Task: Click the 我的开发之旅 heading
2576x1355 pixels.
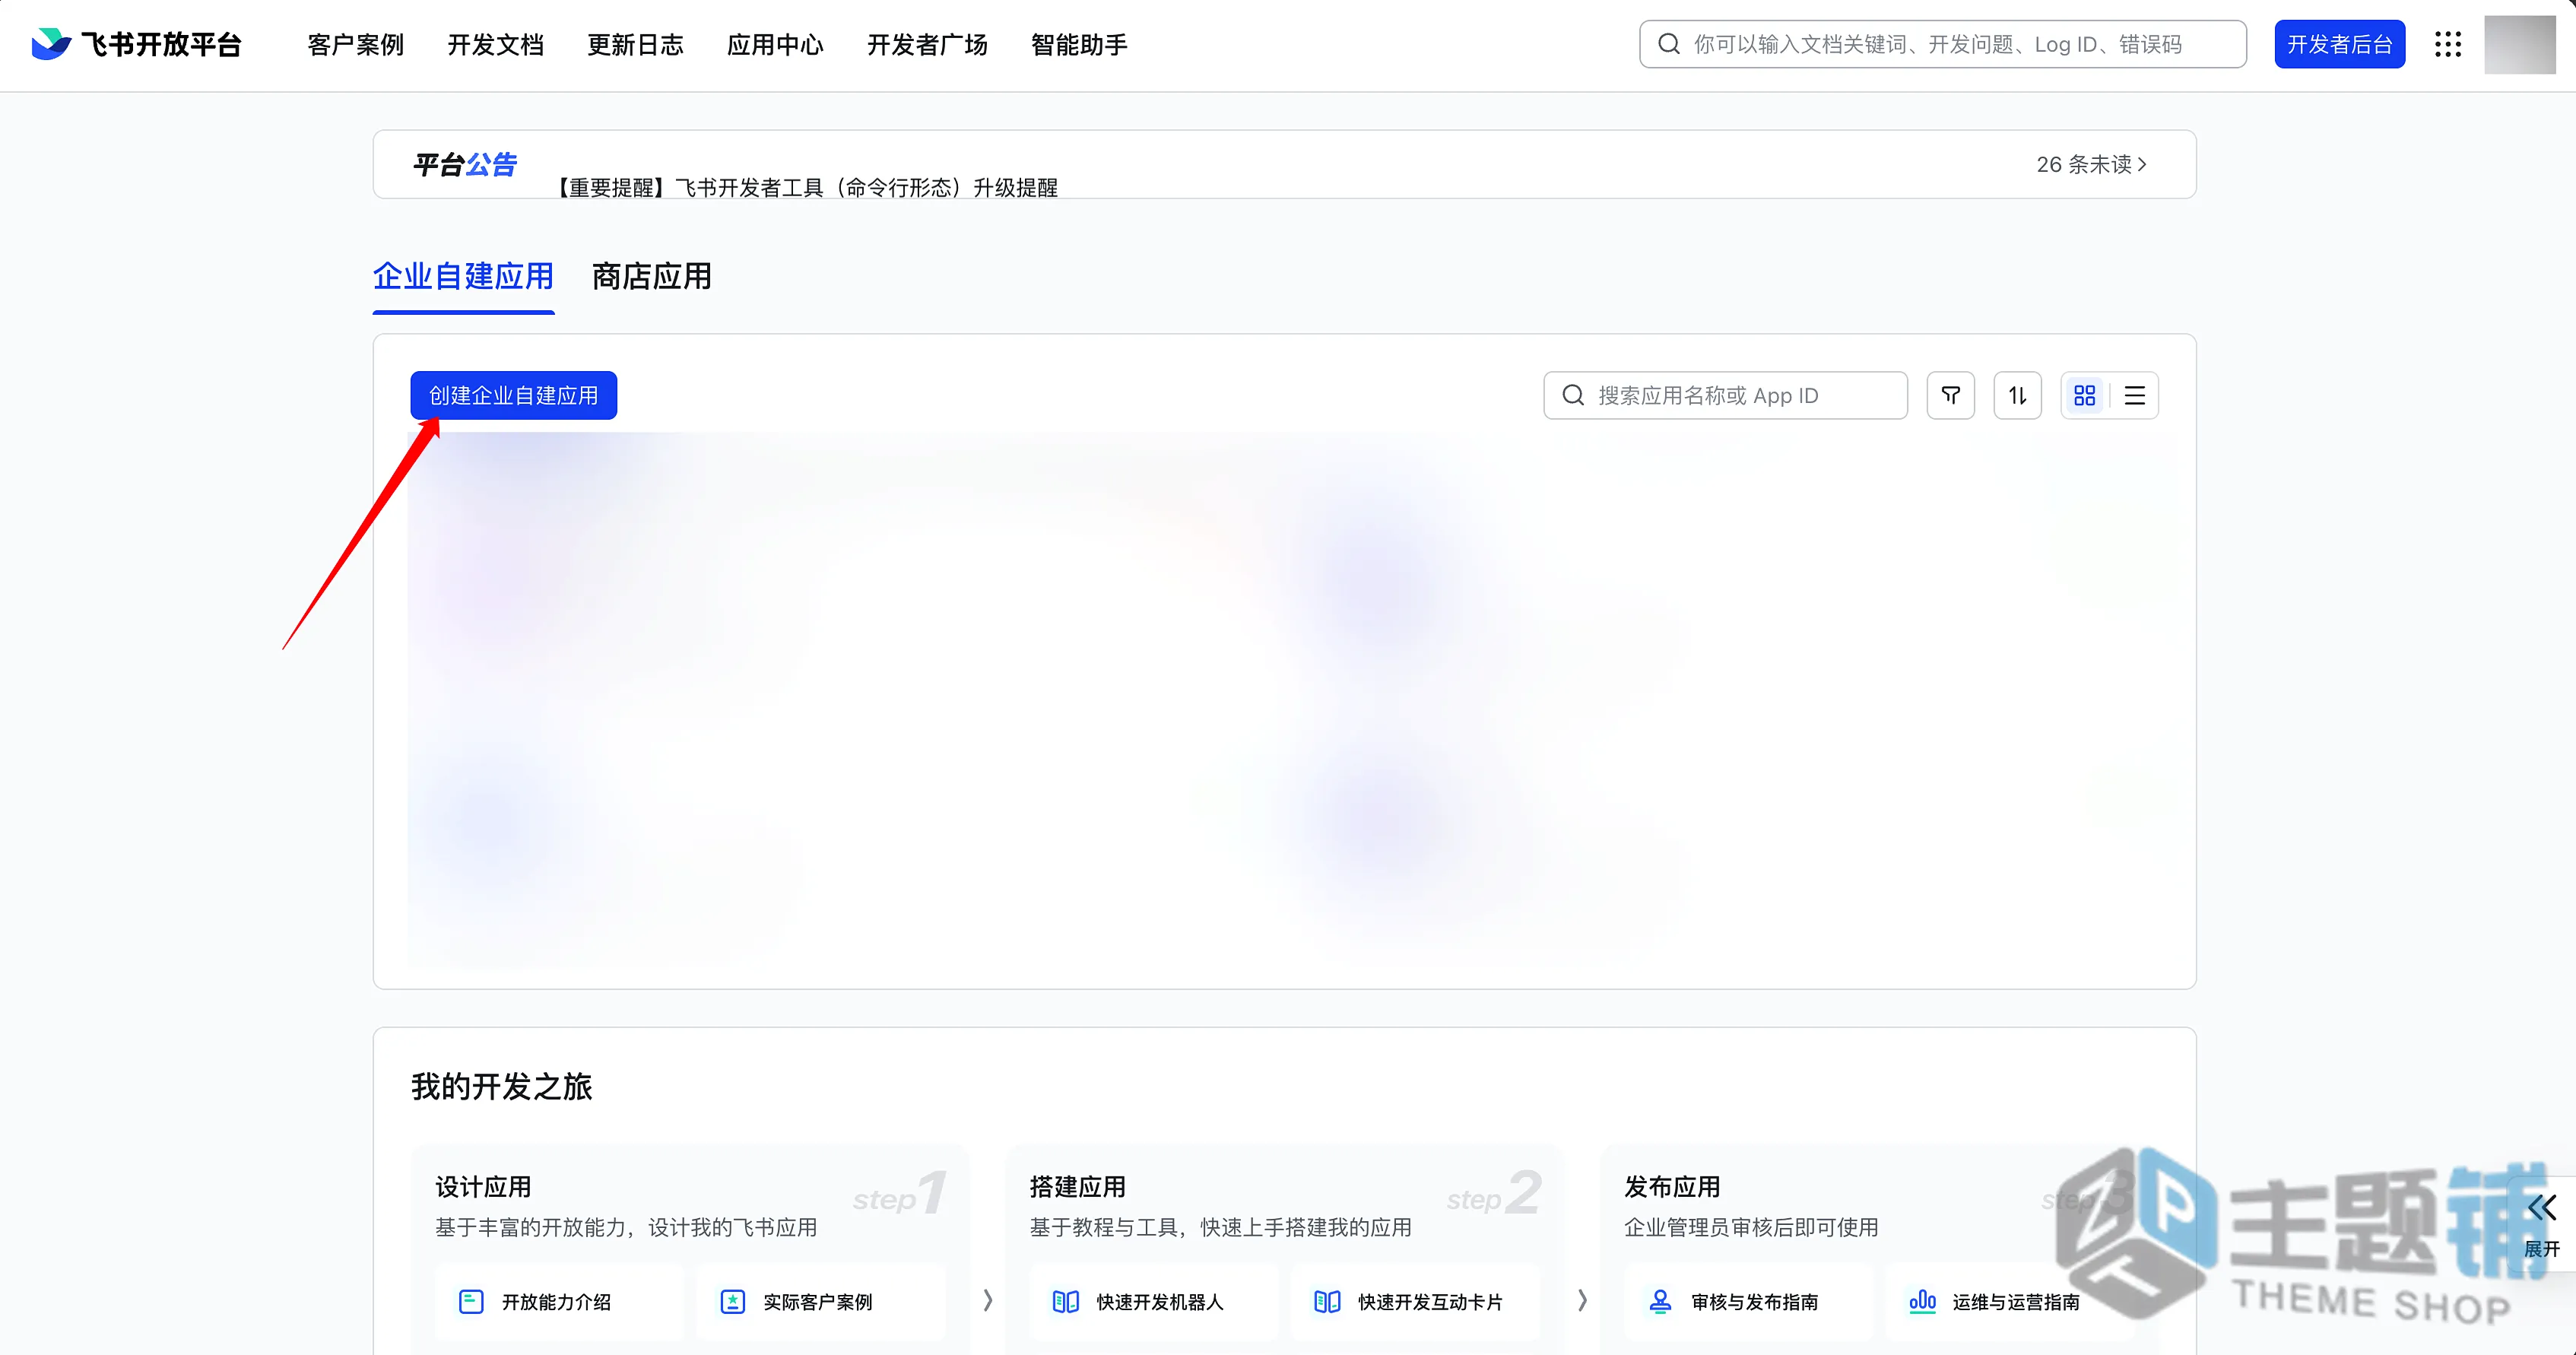Action: [502, 1086]
